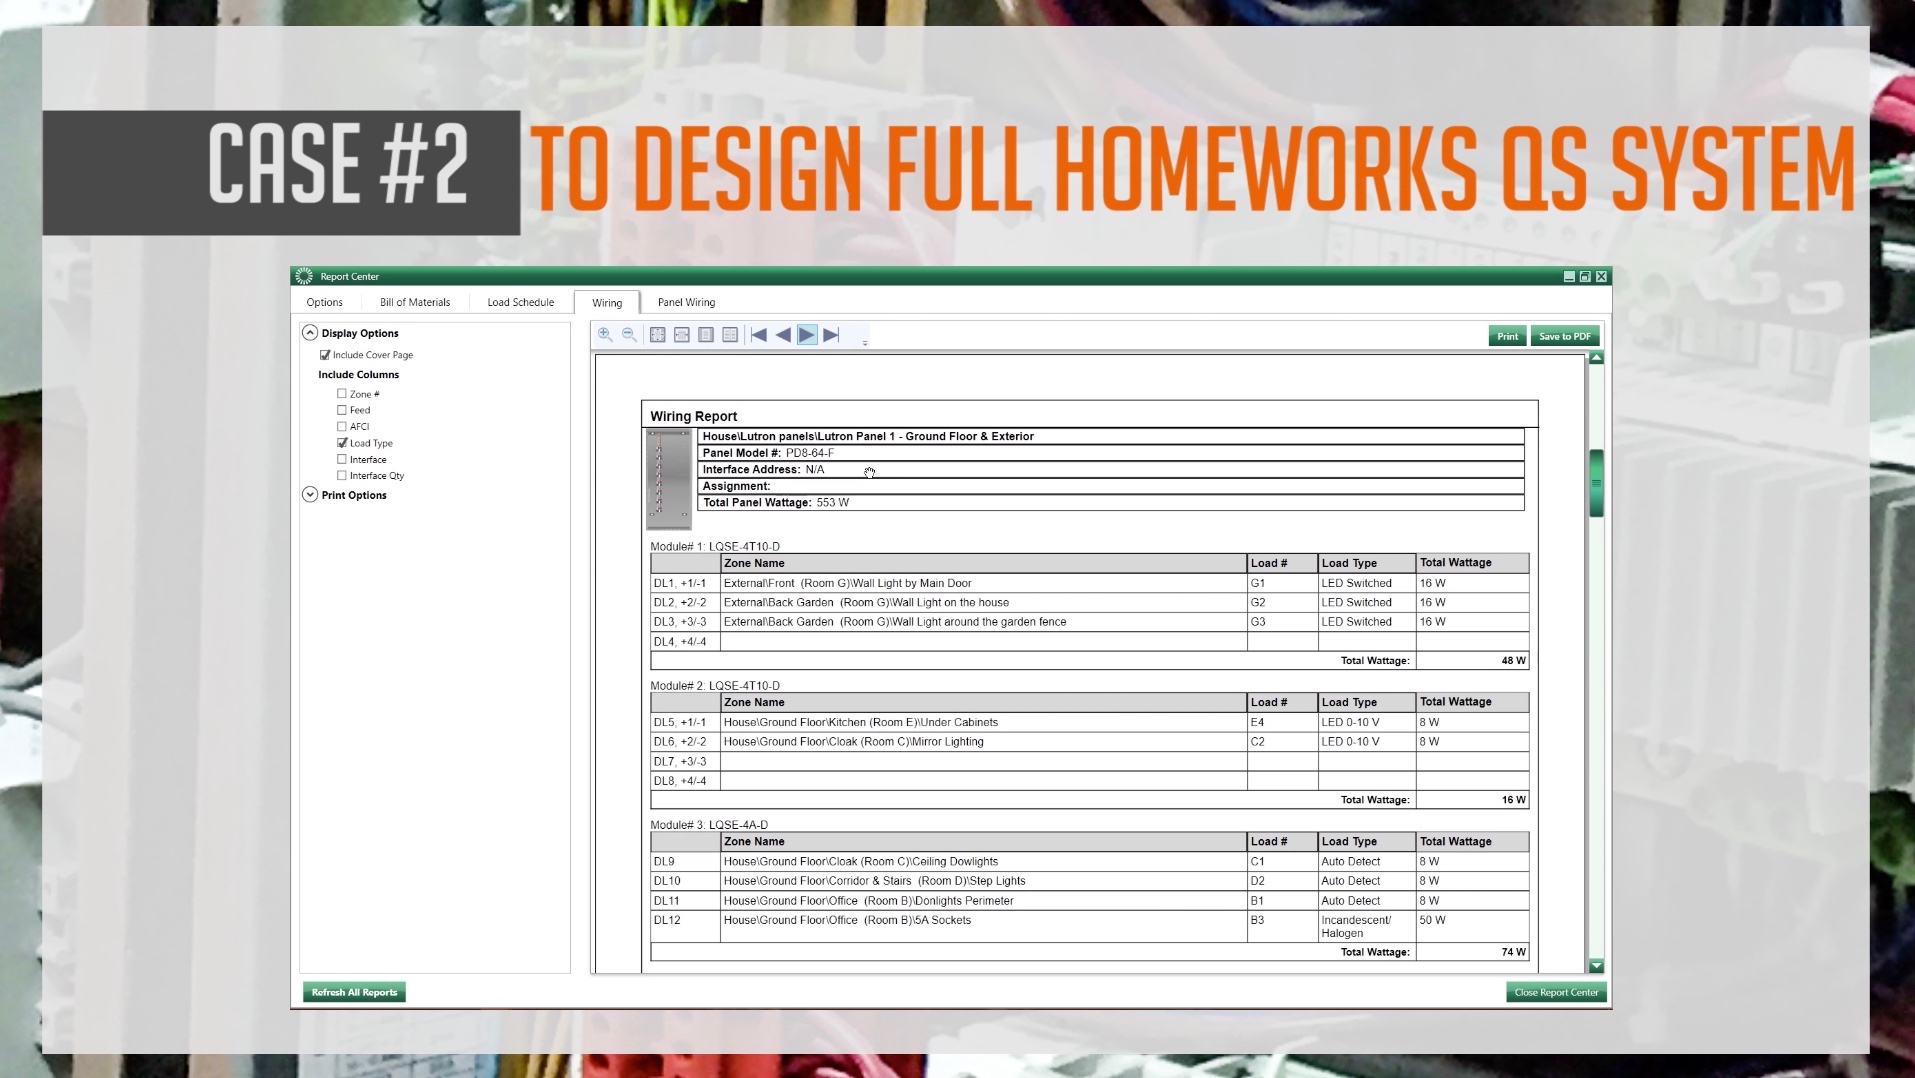Select row 'Wall Light on the house'
The image size is (1915, 1078).
pyautogui.click(x=1089, y=603)
